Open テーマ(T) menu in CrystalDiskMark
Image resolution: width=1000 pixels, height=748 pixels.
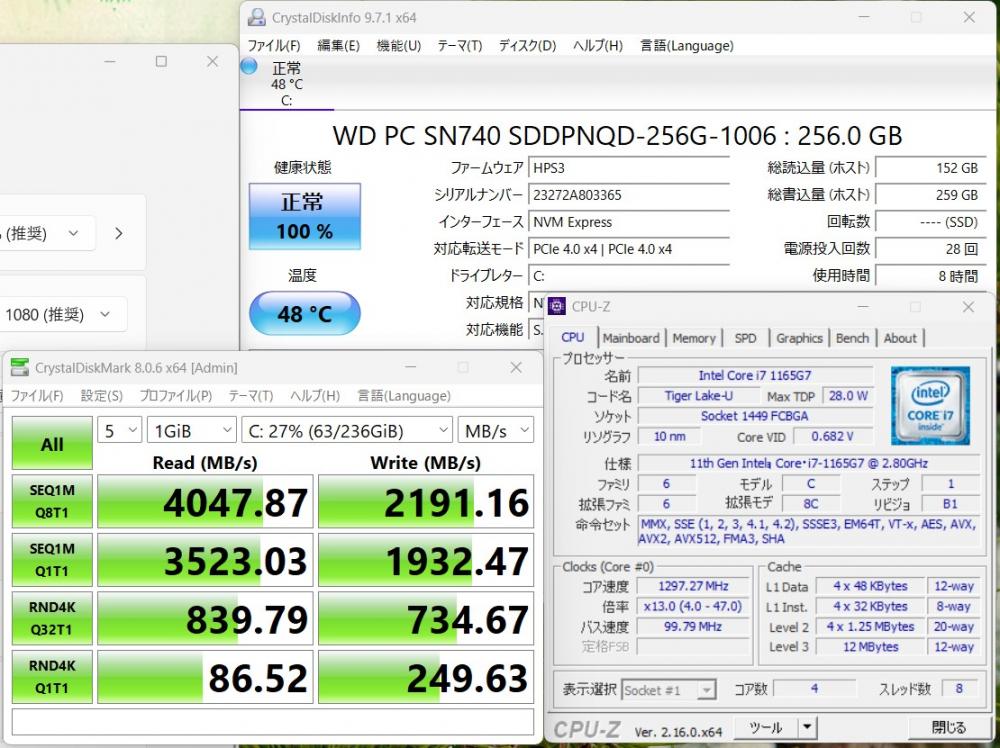(x=251, y=396)
